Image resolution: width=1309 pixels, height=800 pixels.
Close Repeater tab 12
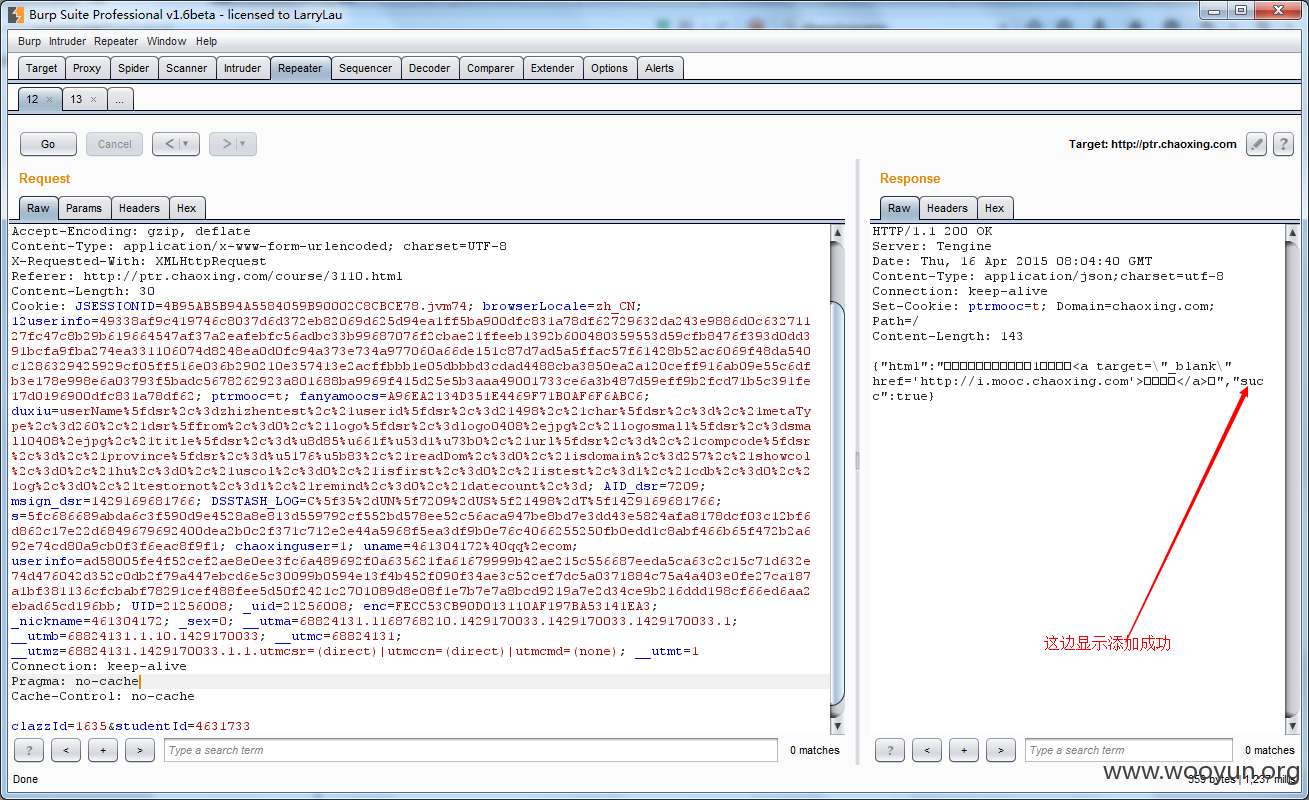point(49,99)
